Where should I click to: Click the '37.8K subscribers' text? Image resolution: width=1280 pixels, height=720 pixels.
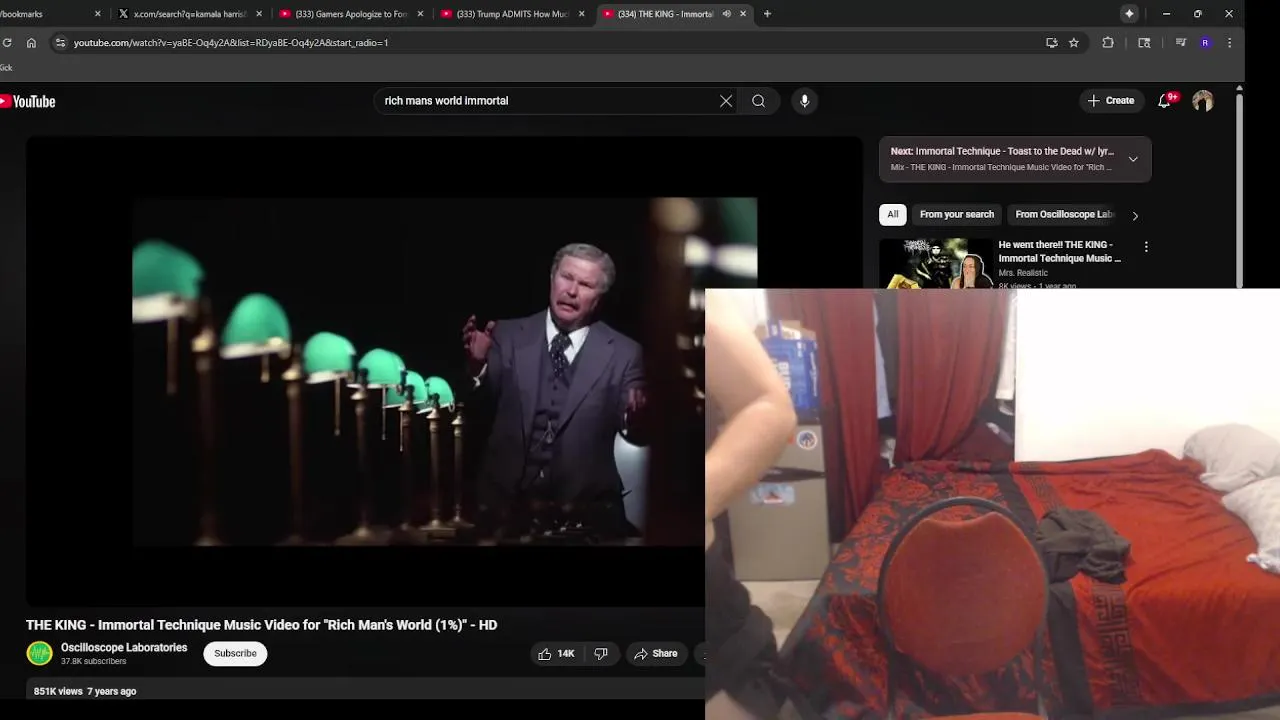(94, 662)
